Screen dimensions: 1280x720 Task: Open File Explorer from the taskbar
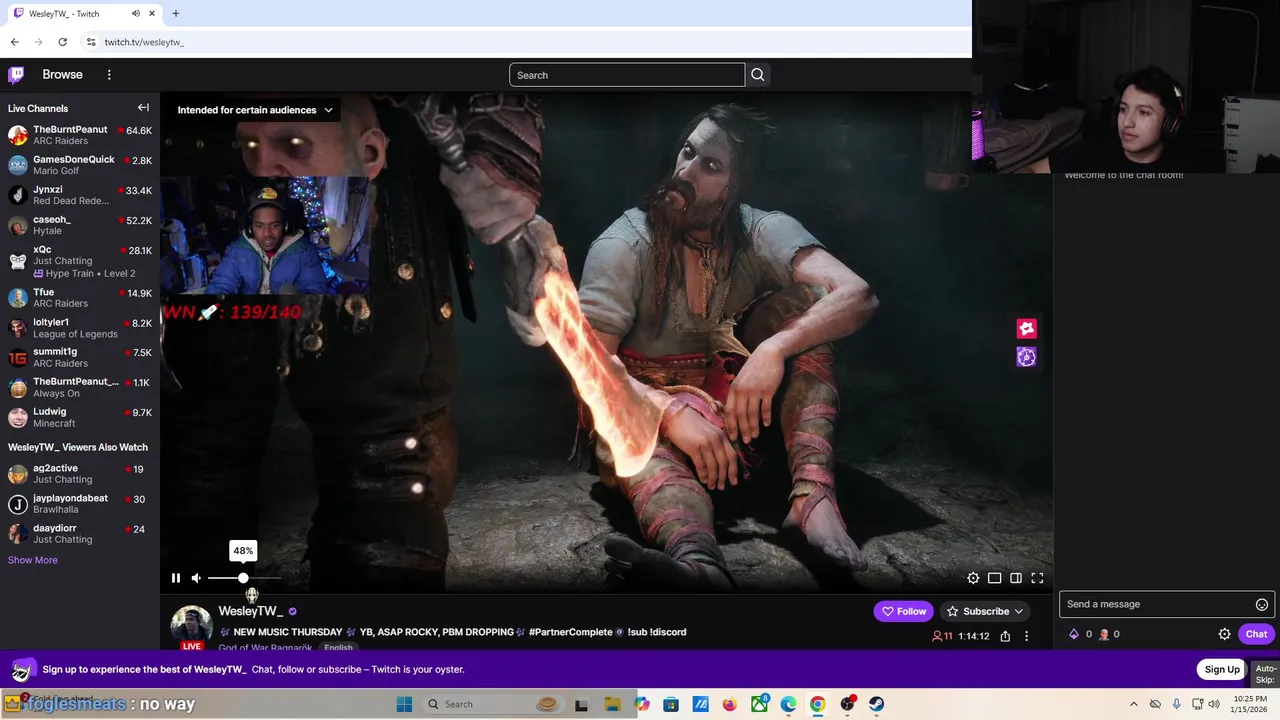coord(612,704)
